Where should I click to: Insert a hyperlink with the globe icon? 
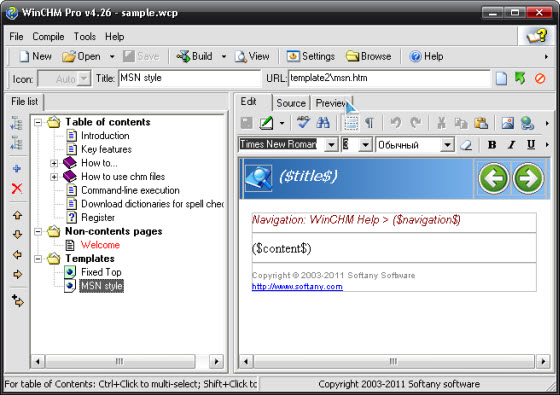527,123
